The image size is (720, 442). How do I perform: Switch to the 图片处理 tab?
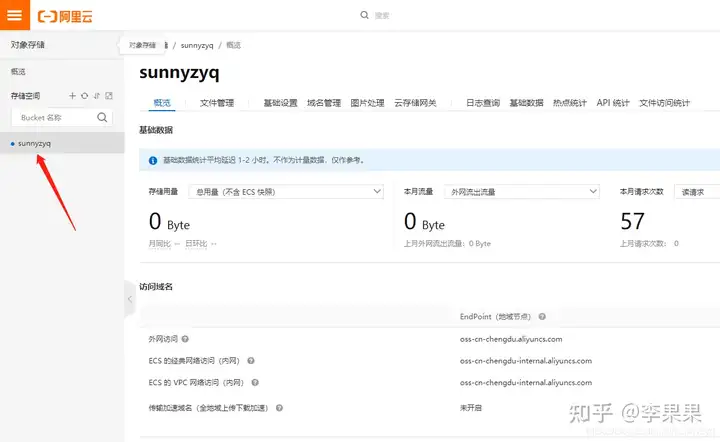(x=367, y=103)
